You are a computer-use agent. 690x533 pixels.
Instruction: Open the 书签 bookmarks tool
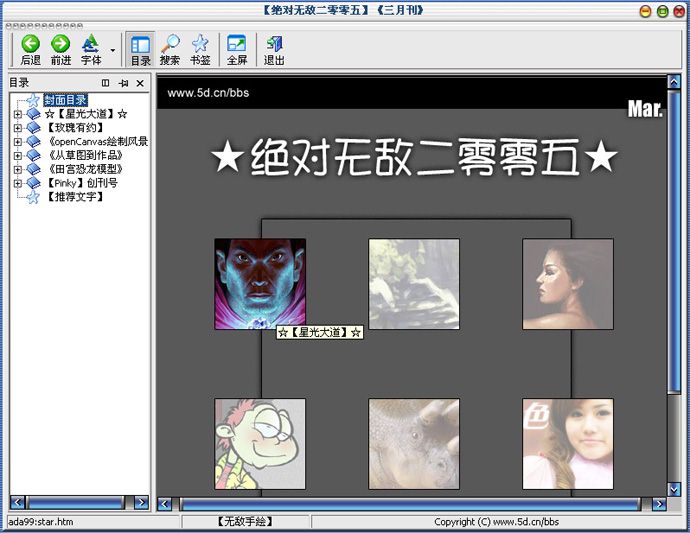coord(200,50)
